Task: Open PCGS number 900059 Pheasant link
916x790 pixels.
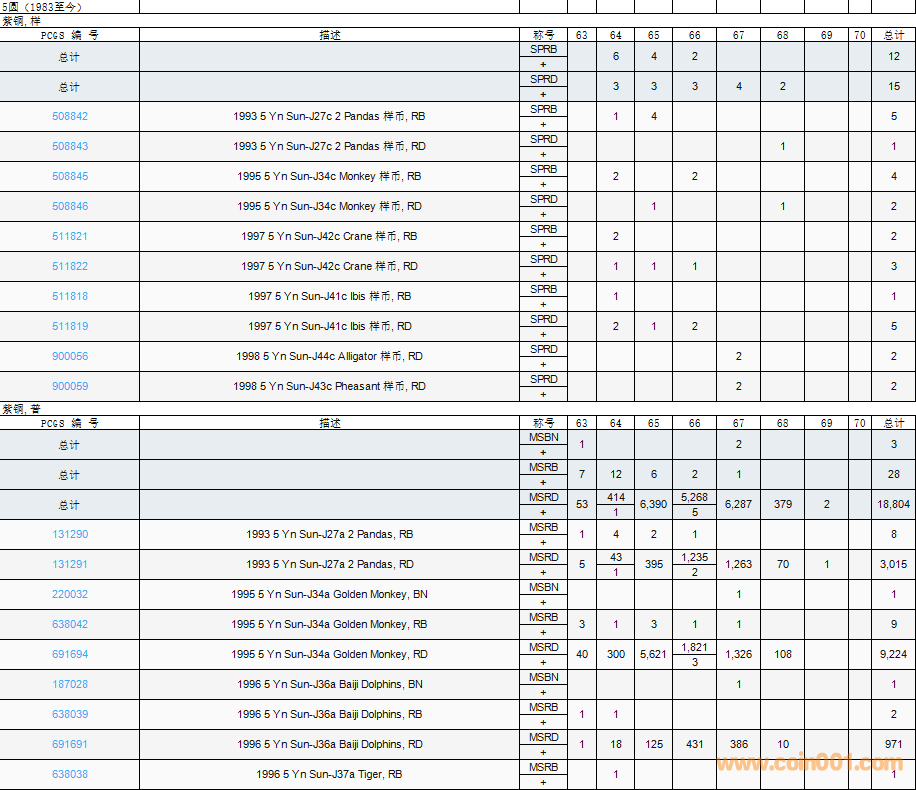Action: tap(70, 387)
